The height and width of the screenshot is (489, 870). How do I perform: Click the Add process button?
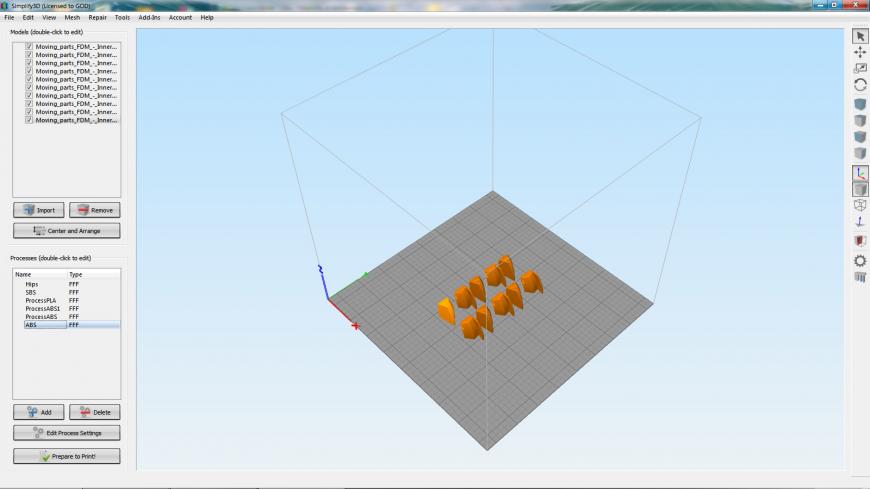39,412
